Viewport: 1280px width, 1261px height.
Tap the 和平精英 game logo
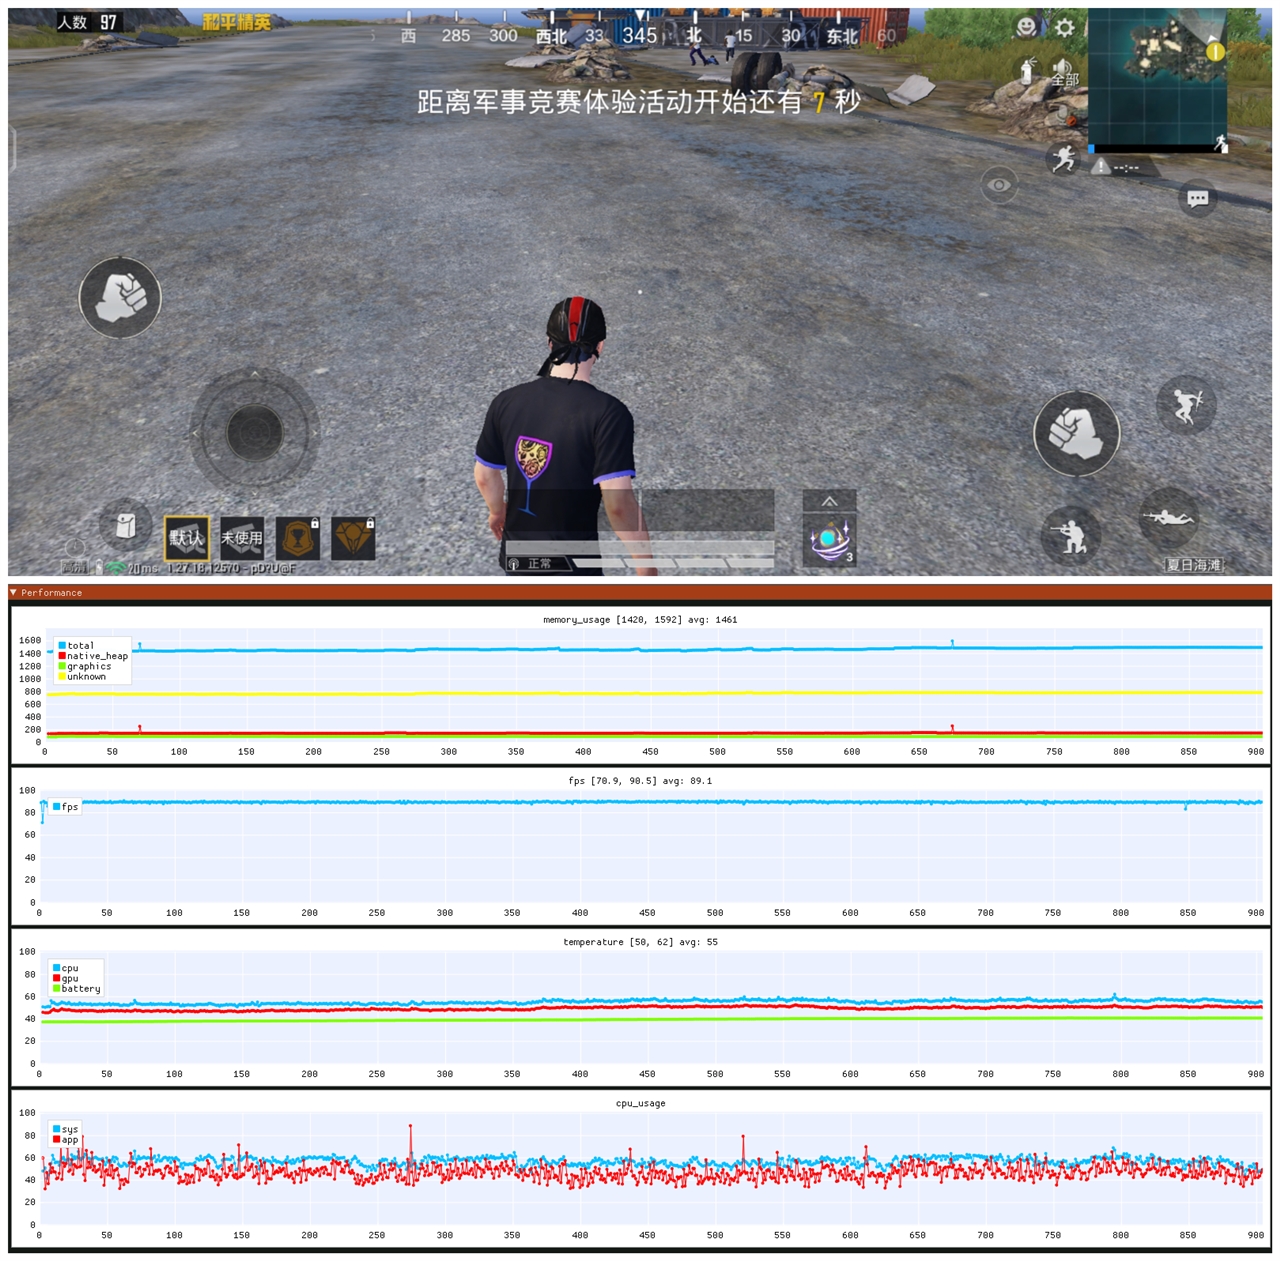click(x=237, y=22)
